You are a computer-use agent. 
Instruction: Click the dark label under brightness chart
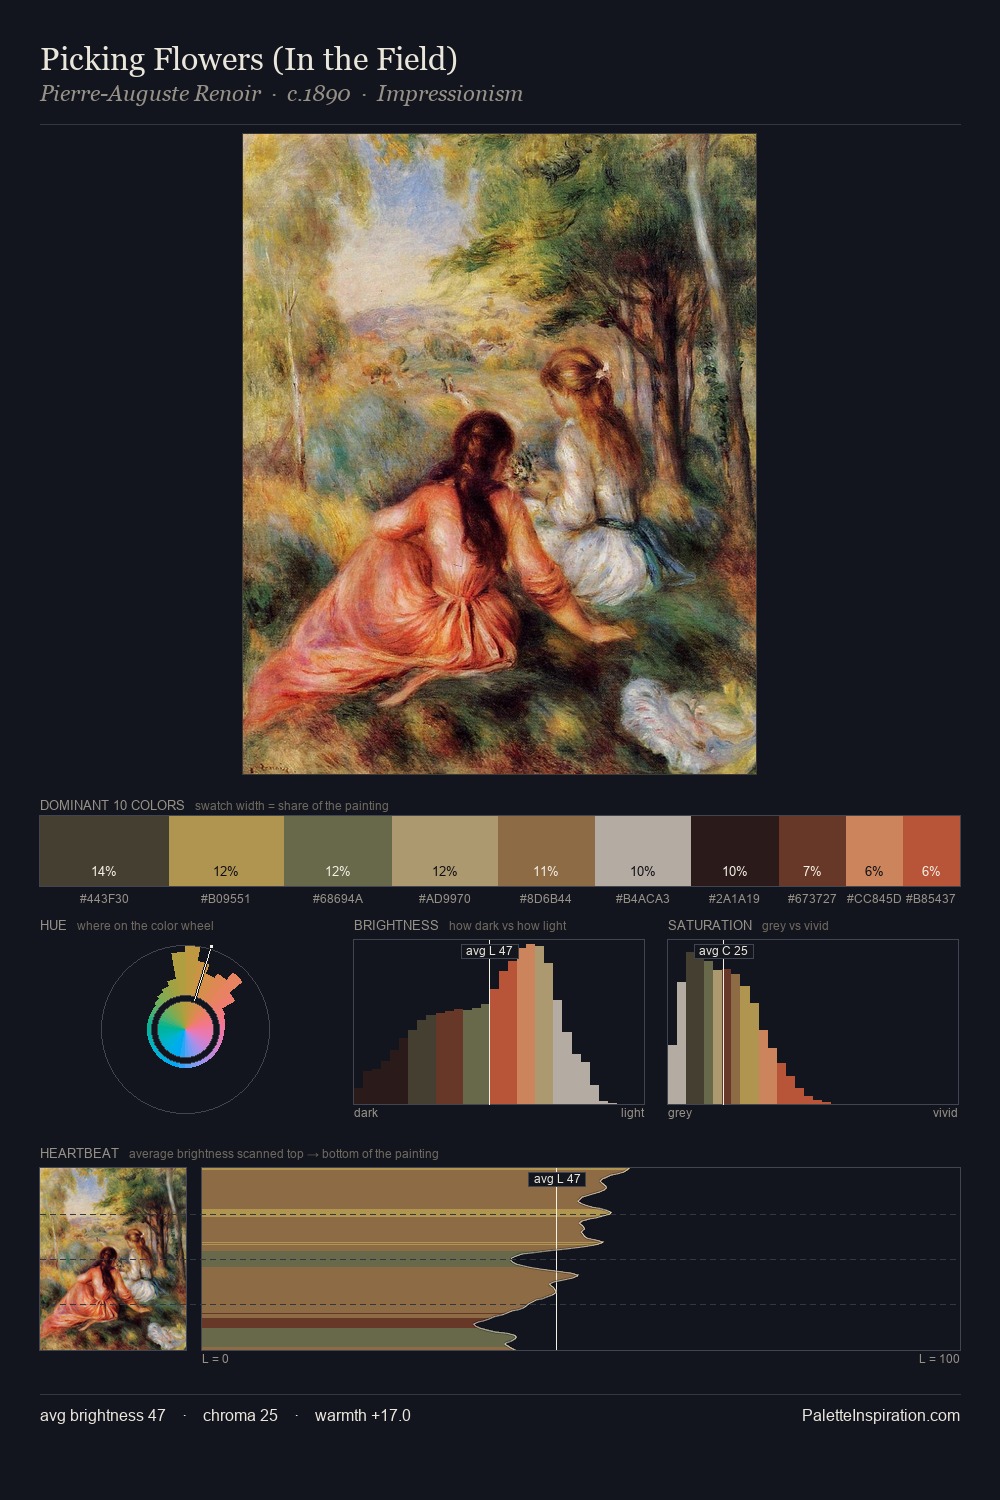366,1113
